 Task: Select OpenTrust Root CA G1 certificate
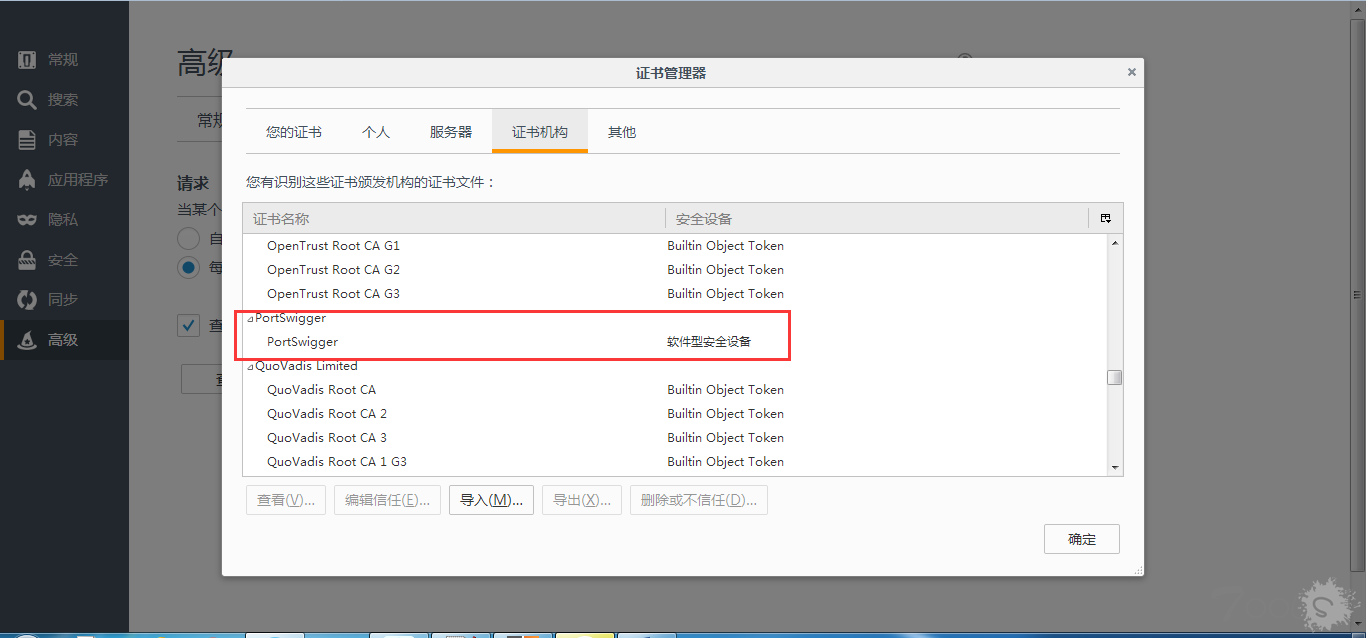(674, 246)
